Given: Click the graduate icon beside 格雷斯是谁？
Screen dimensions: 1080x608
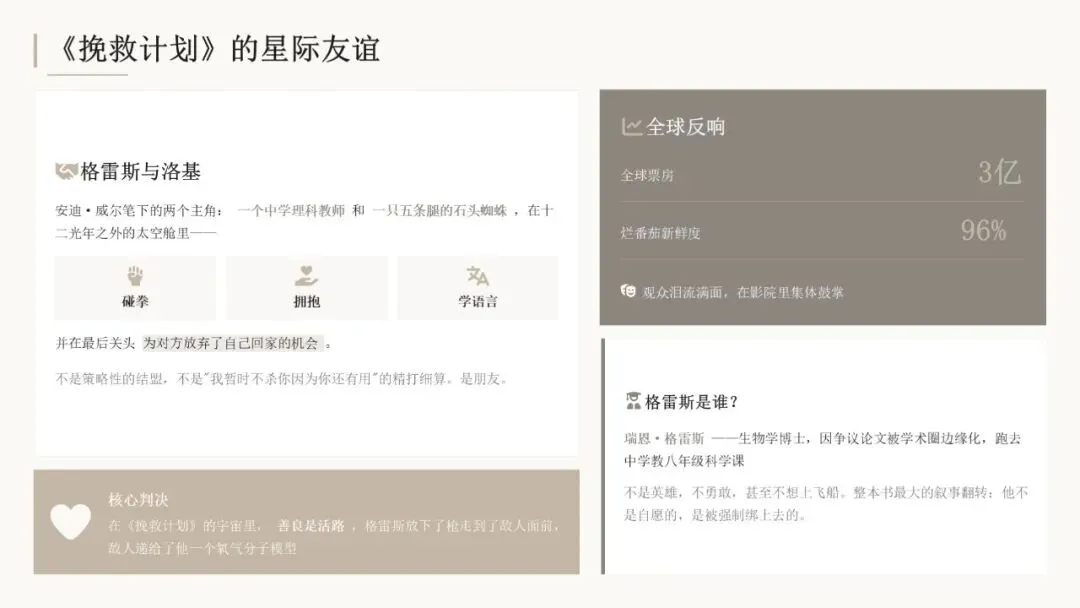Looking at the screenshot, I should (633, 401).
